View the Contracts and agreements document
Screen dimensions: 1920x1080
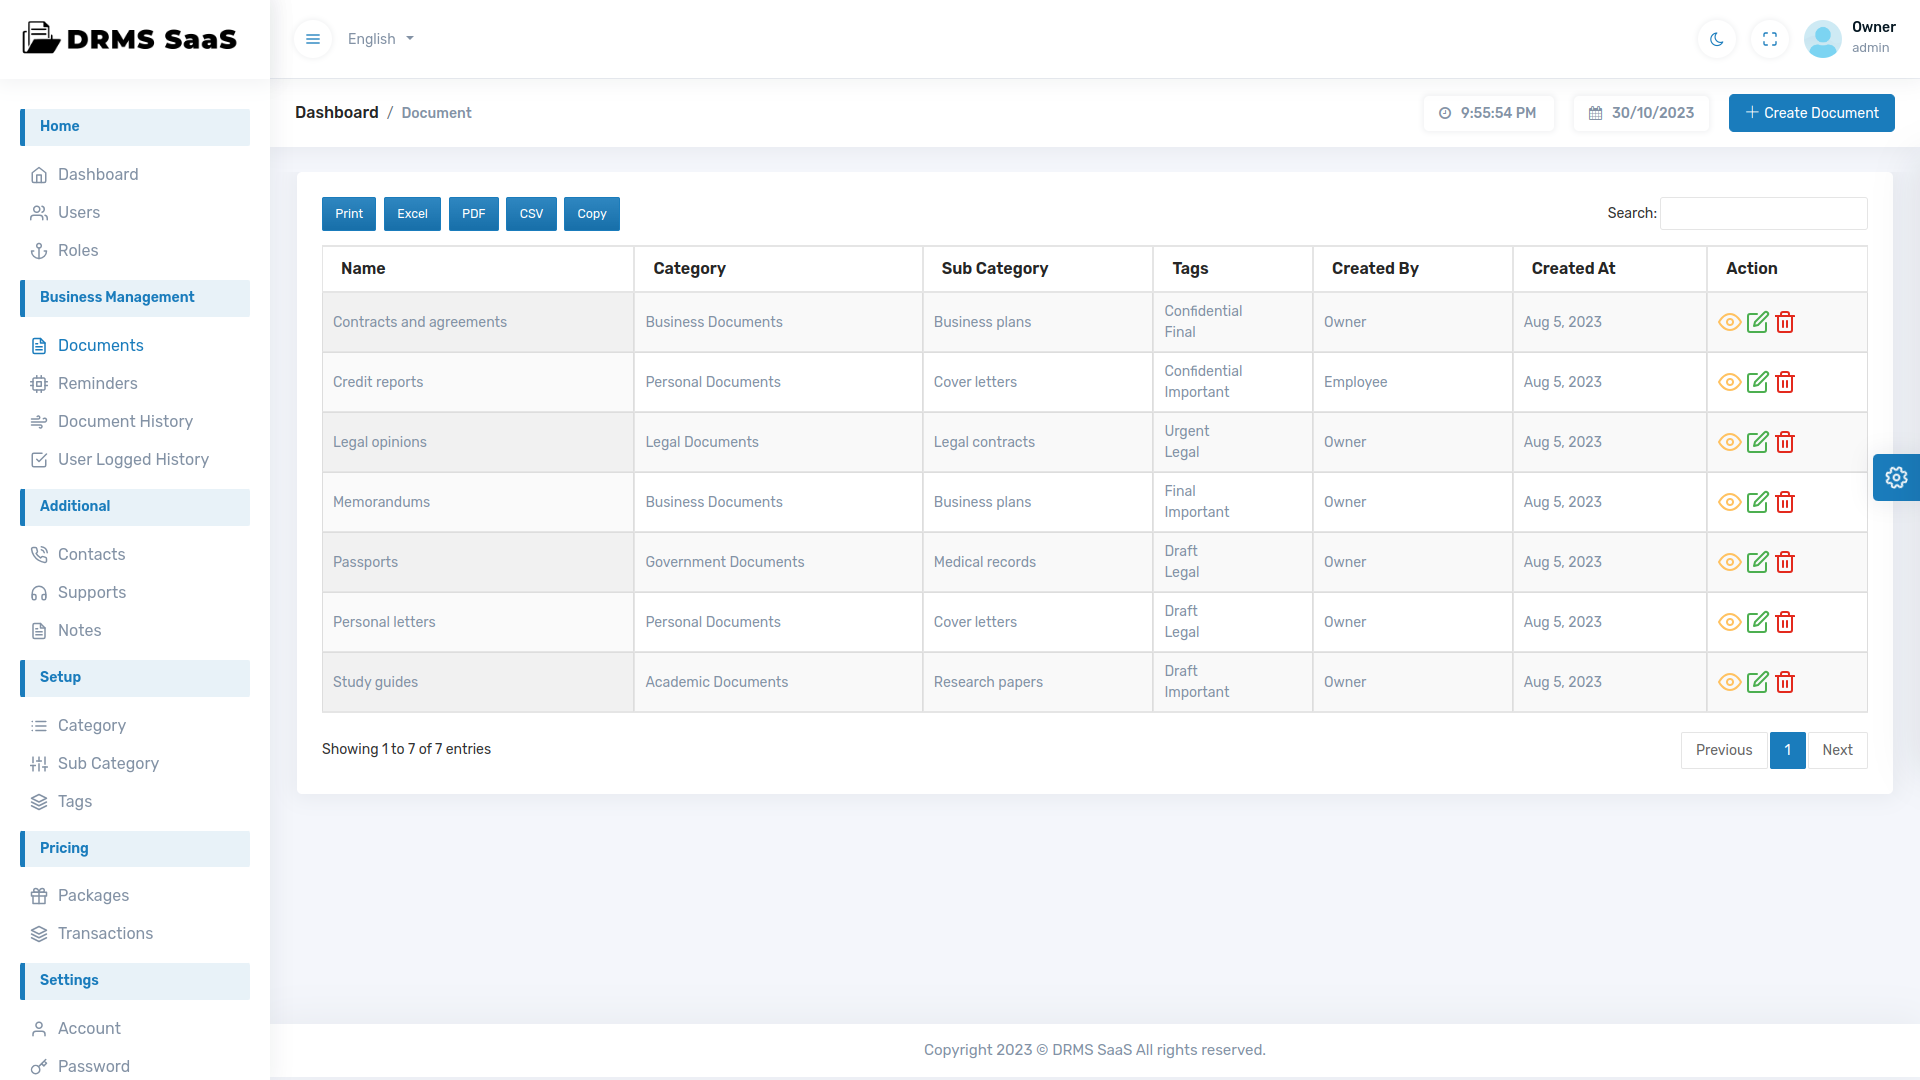click(x=1729, y=322)
